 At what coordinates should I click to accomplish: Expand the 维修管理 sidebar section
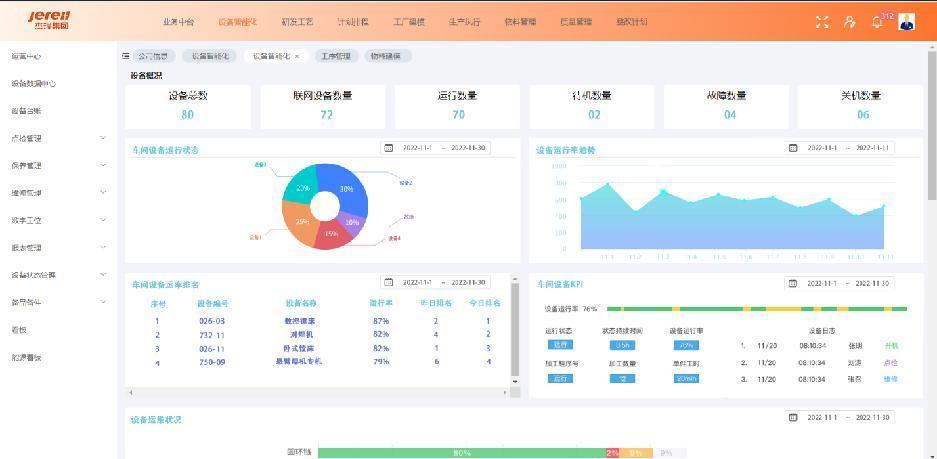tap(102, 192)
